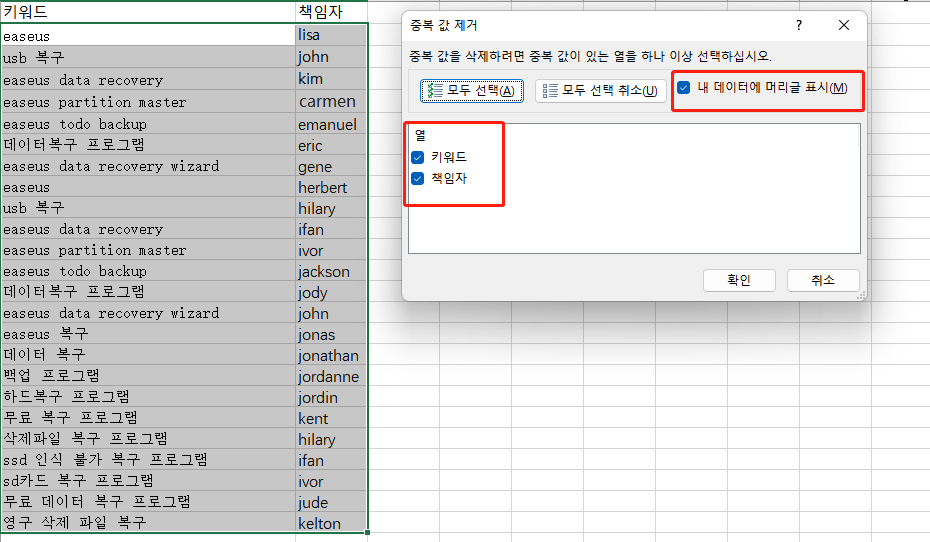Open help with the question mark icon
930x542 pixels.
(799, 25)
